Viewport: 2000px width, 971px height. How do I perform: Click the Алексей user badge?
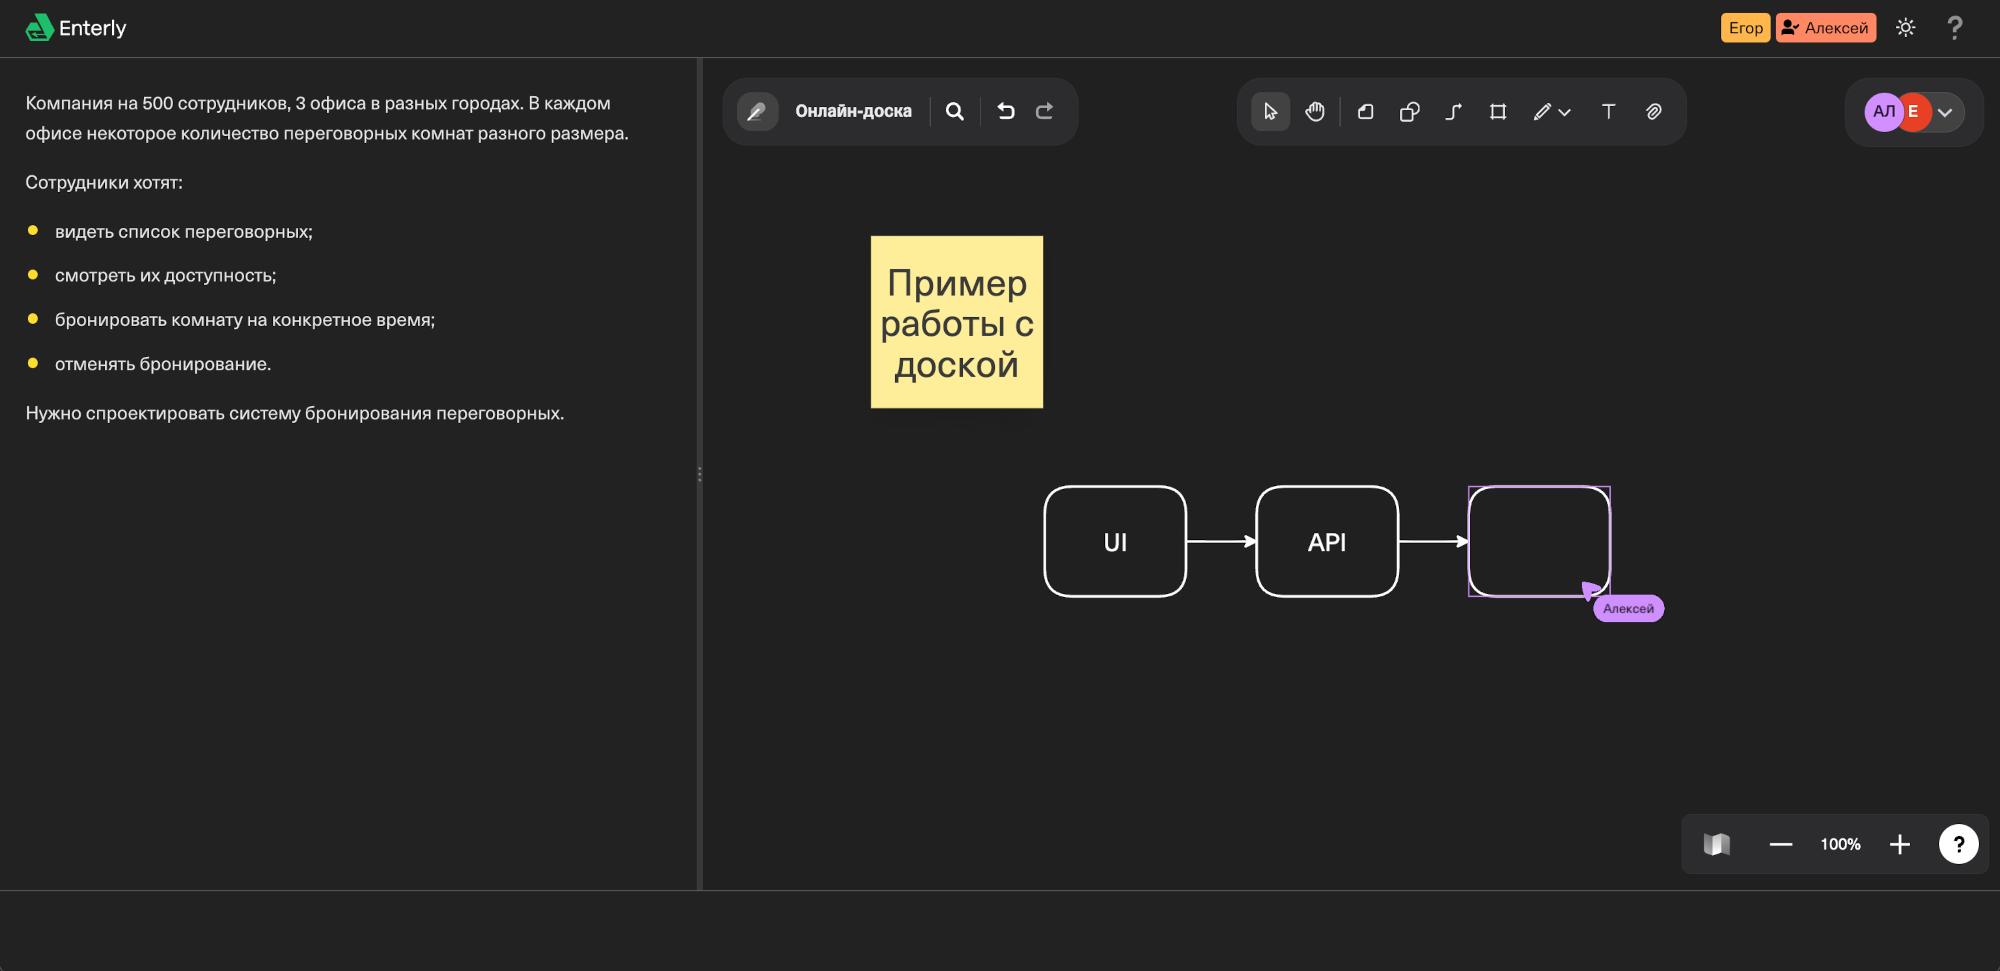point(1826,28)
